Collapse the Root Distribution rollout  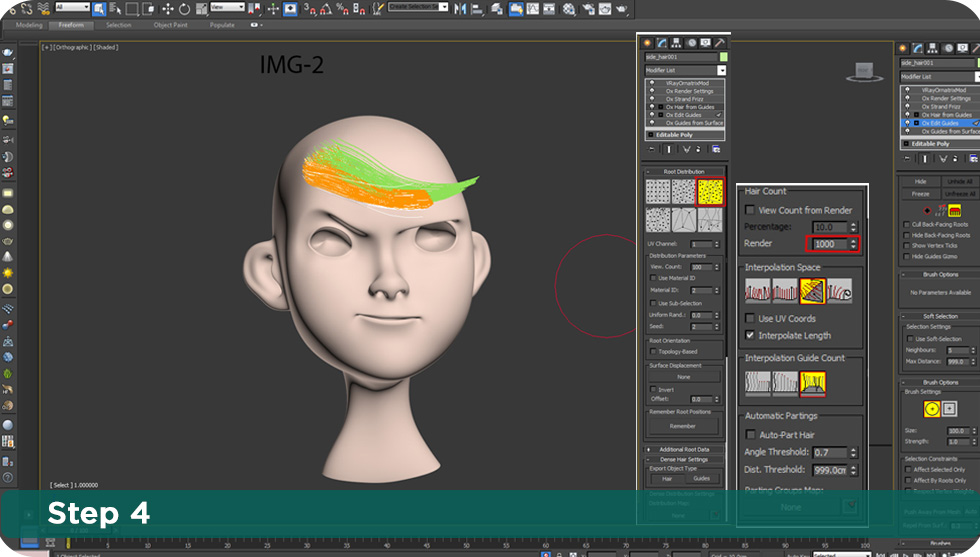(684, 172)
